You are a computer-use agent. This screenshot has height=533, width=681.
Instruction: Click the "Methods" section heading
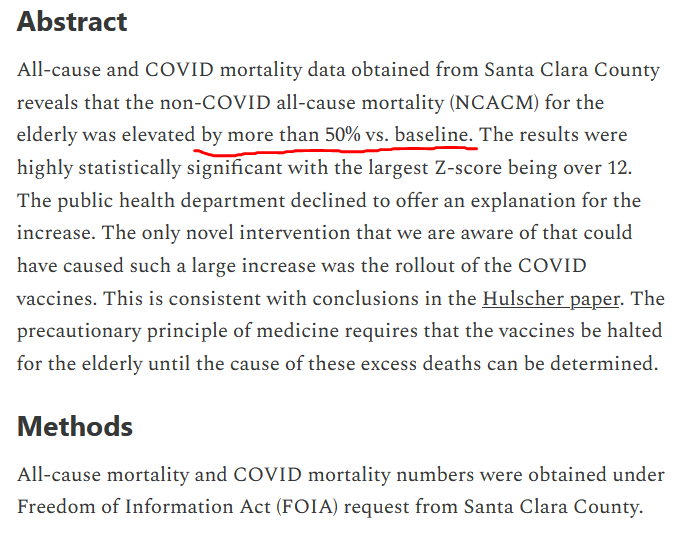pos(75,426)
